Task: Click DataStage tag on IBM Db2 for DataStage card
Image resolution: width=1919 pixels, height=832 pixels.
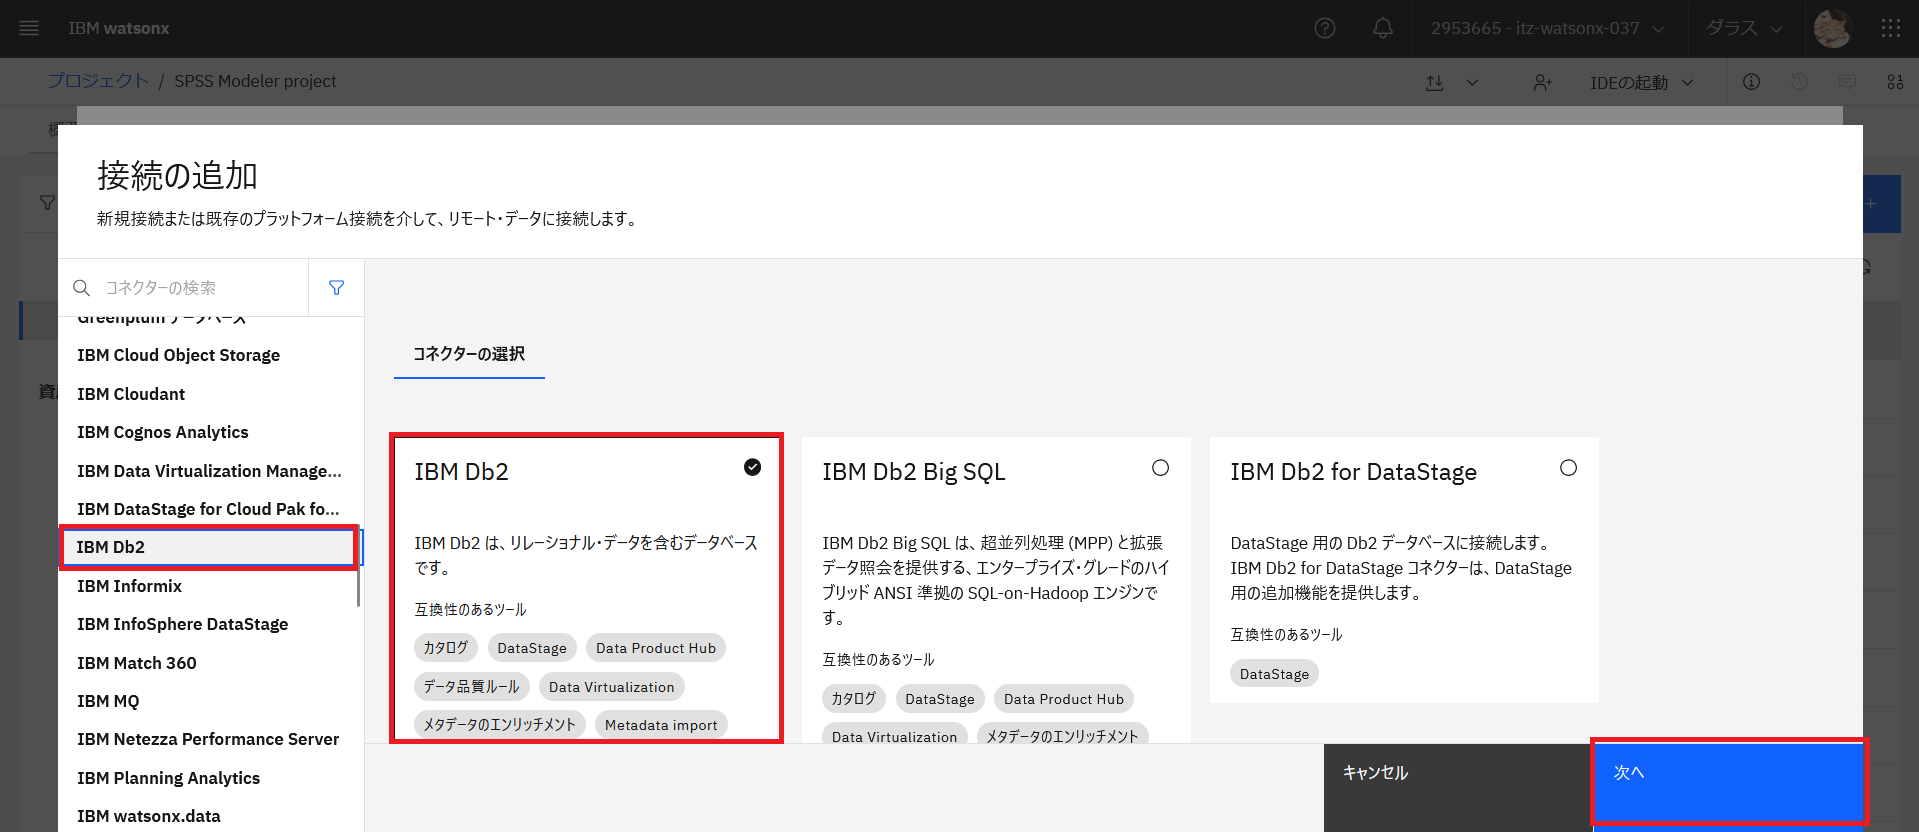Action: (x=1274, y=674)
